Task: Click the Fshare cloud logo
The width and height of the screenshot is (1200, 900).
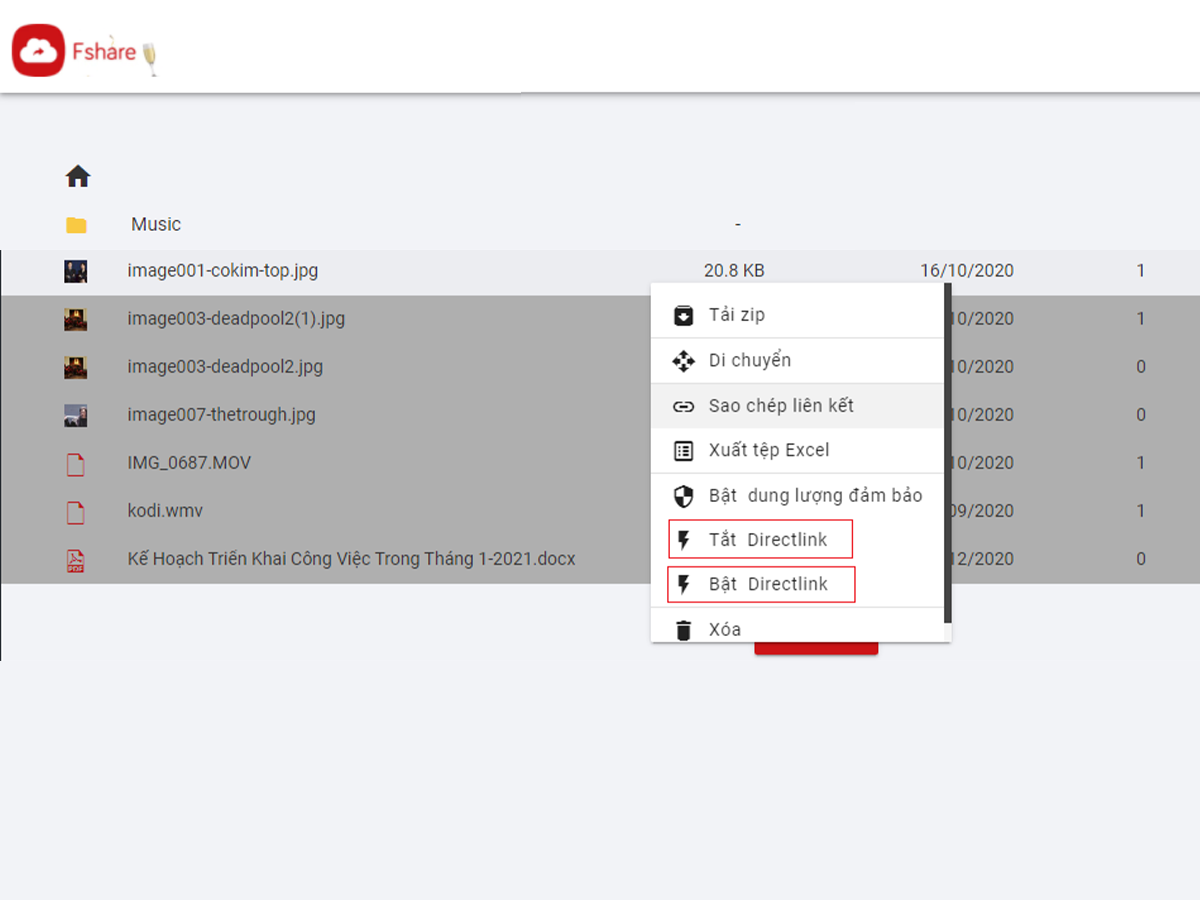Action: click(x=39, y=50)
